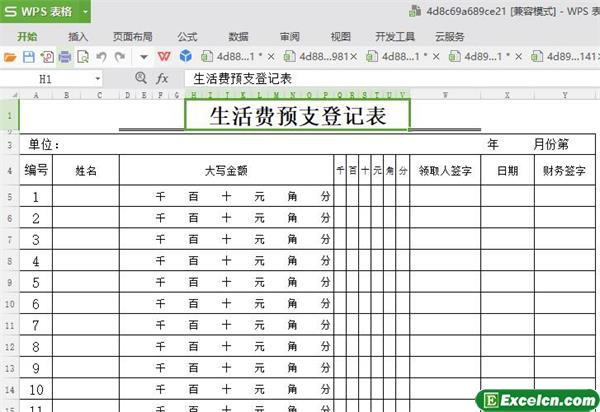This screenshot has width=600, height=412.
Task: Open the 插入 ribbon tab
Action: click(78, 37)
